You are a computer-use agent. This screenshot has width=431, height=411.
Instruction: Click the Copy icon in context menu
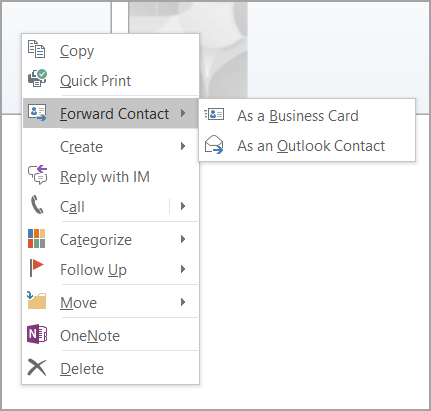click(36, 49)
